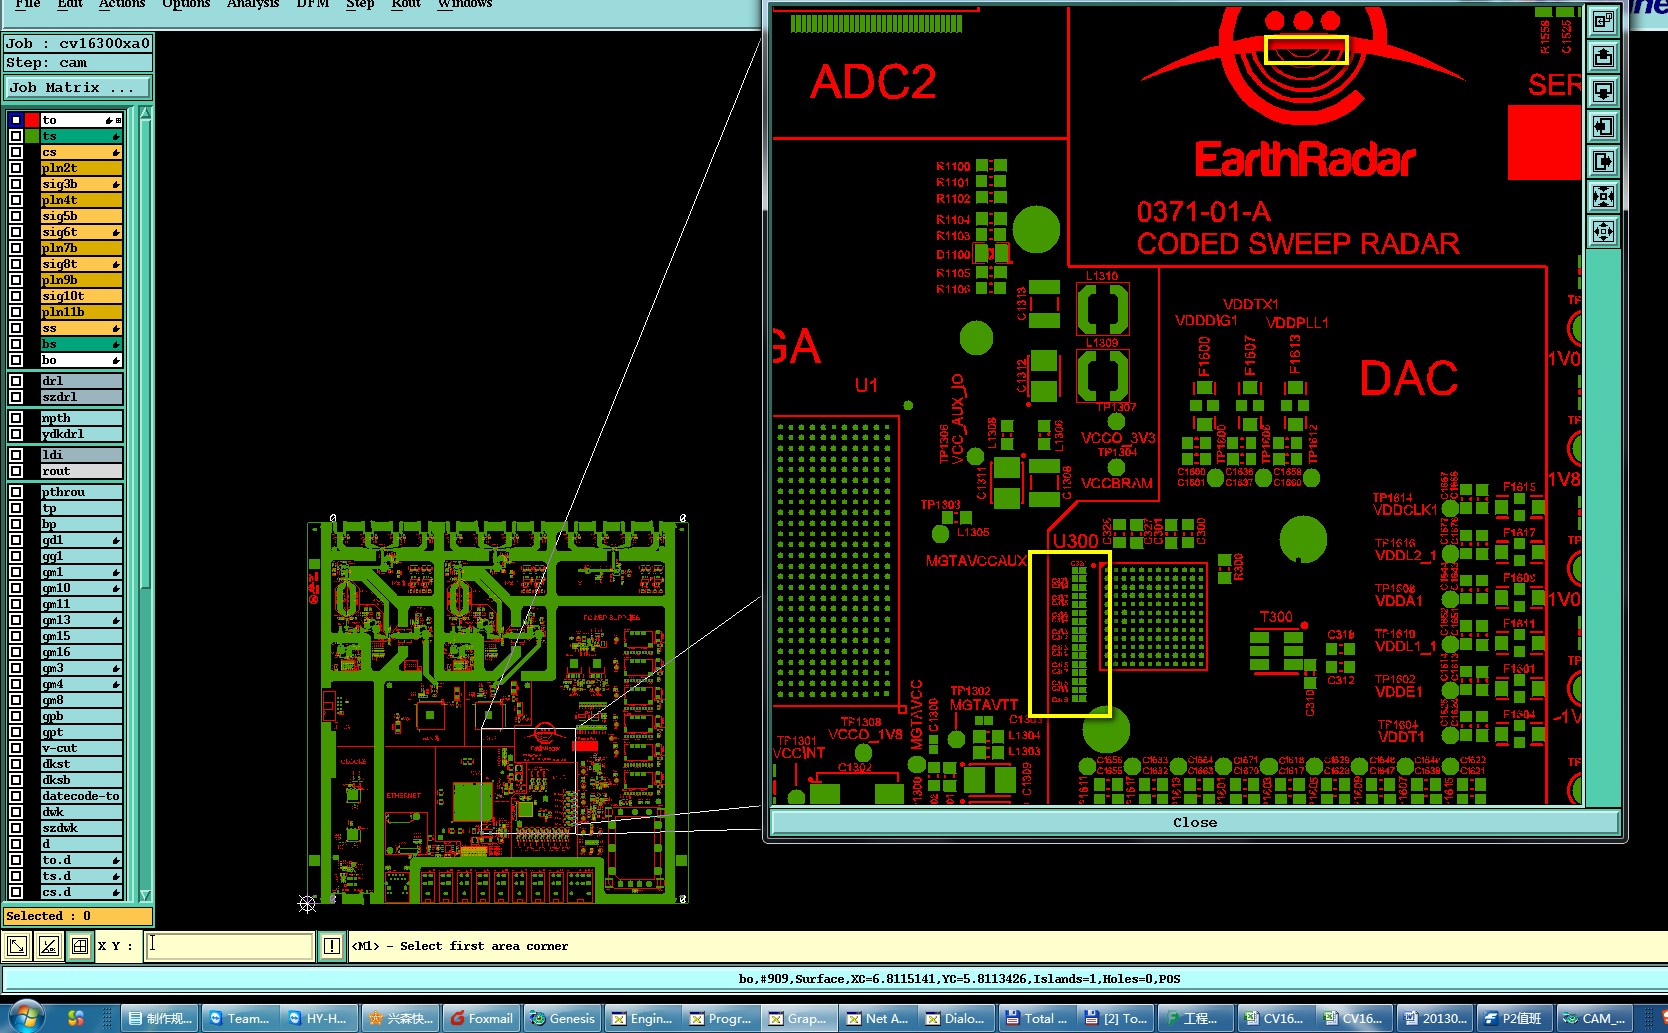The width and height of the screenshot is (1668, 1033).
Task: Toggle checkbox for layer 'to'
Action: [x=16, y=120]
